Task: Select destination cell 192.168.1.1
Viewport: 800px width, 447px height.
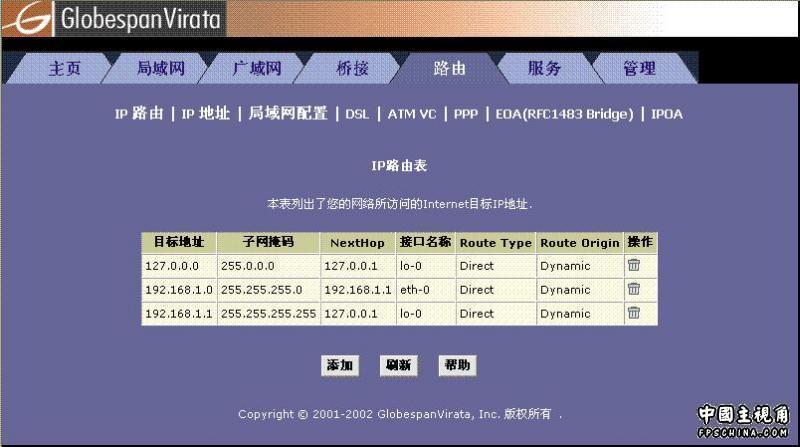Action: 179,313
